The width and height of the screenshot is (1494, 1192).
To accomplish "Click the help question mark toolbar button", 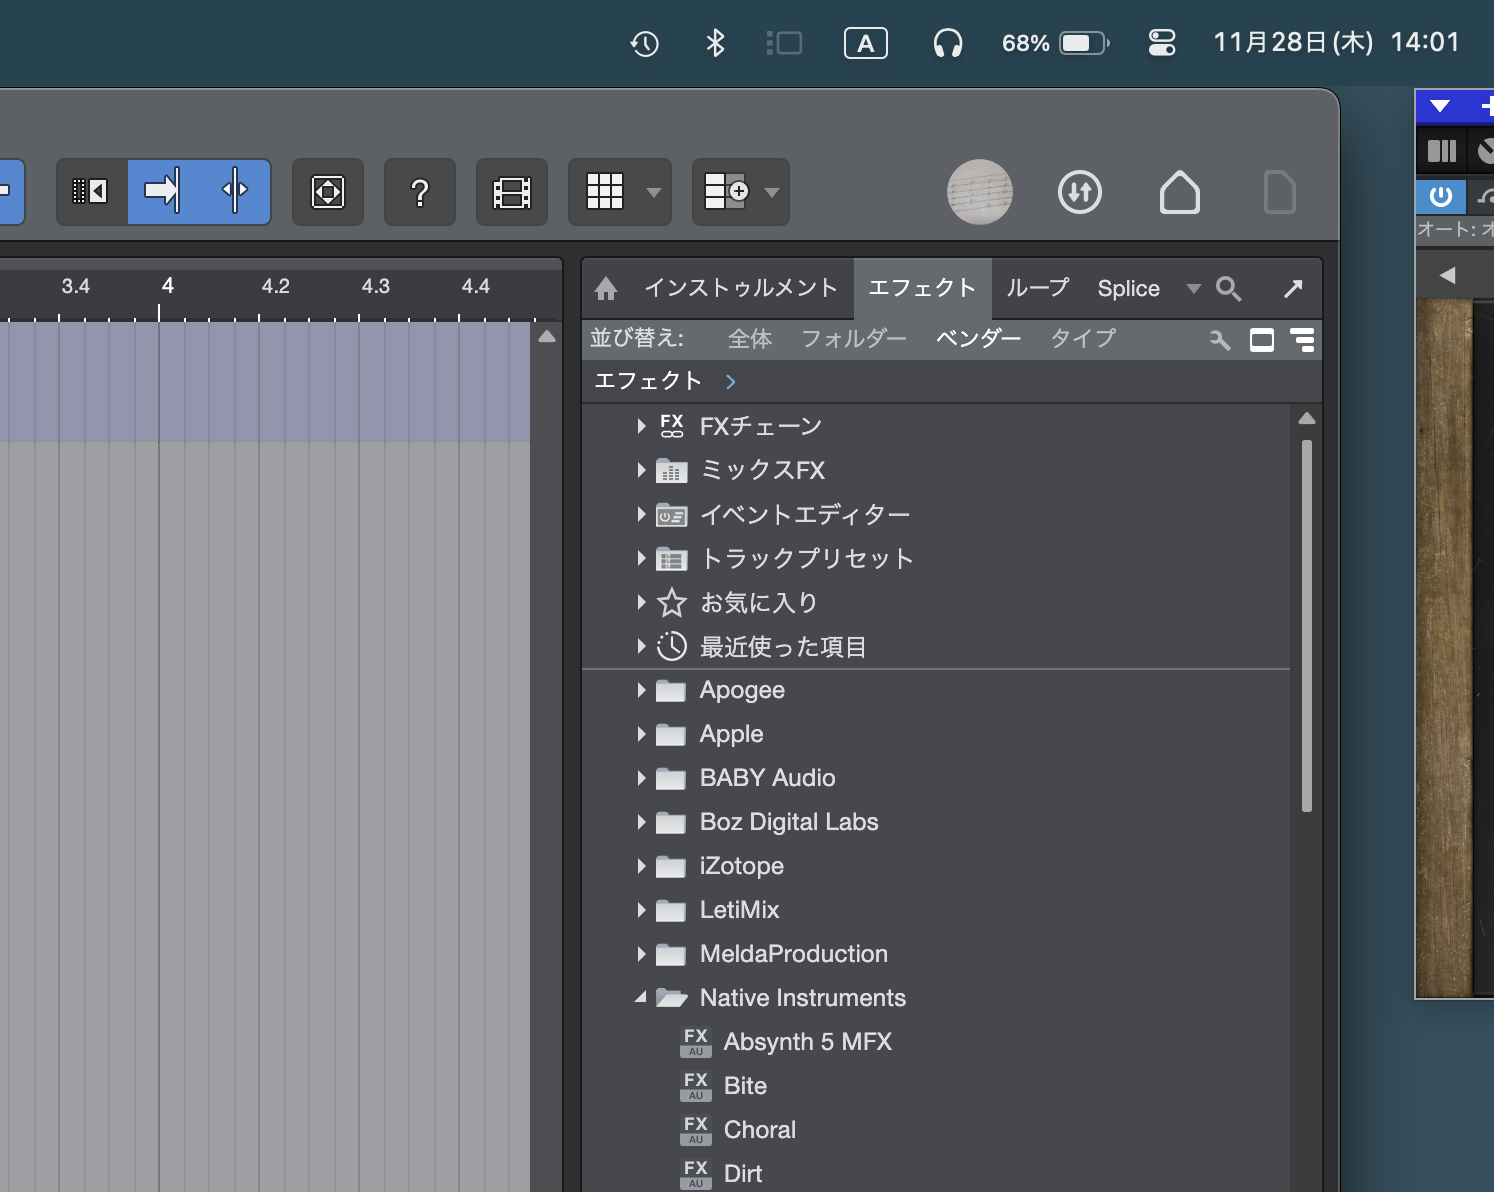I will coord(420,192).
